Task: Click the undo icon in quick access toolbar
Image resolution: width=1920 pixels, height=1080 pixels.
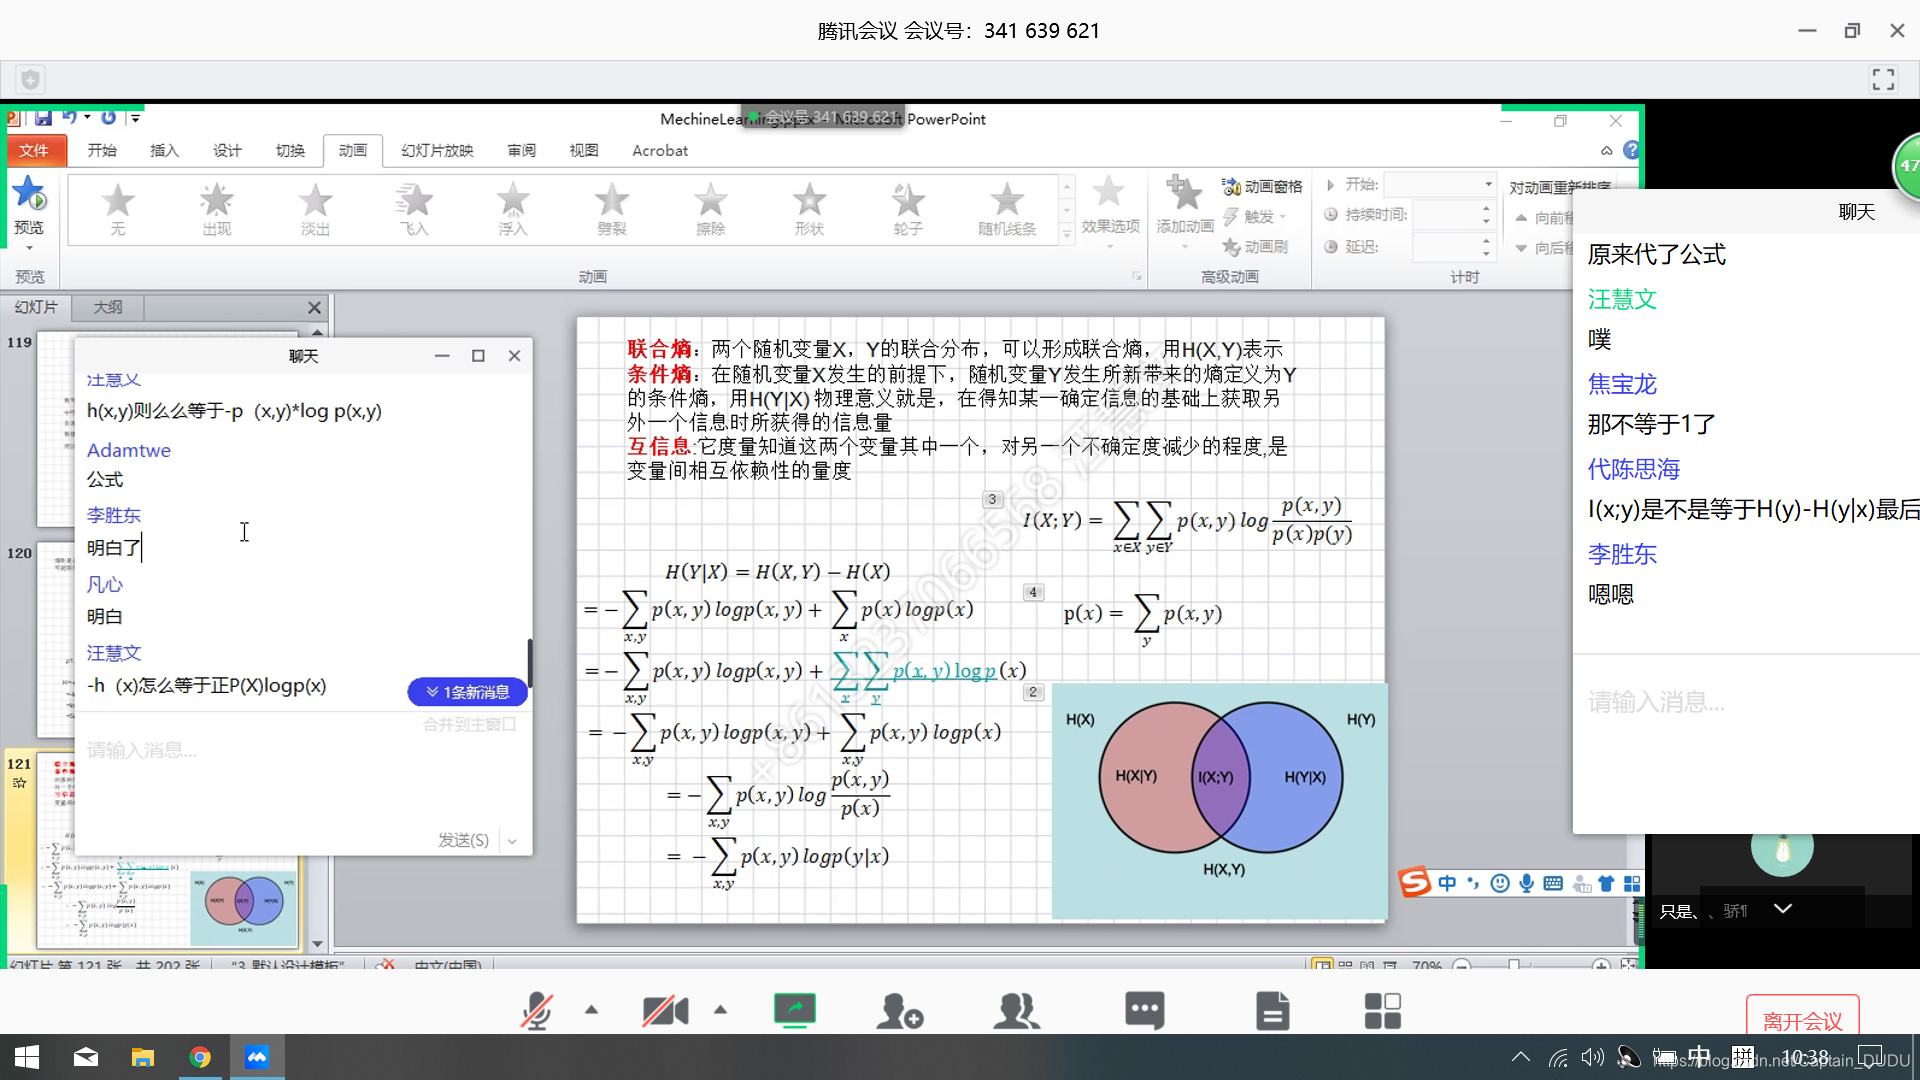Action: coord(70,118)
